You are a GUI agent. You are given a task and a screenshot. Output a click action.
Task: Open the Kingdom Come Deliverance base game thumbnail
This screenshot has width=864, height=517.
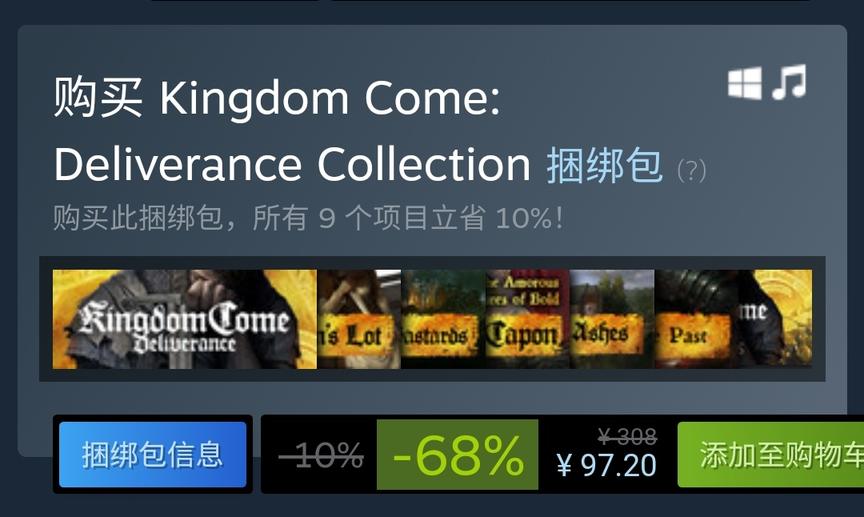click(185, 319)
